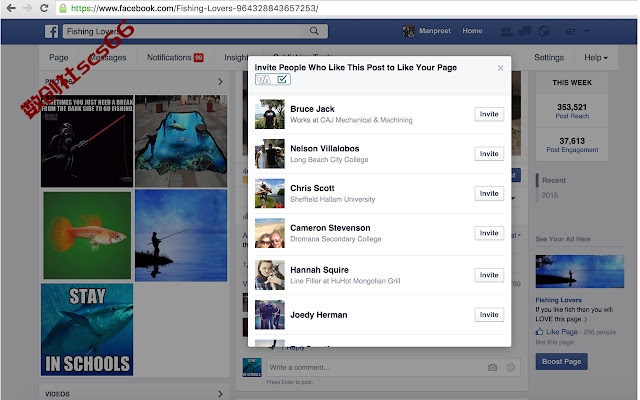Image resolution: width=640 pixels, height=400 pixels.
Task: Invite Bruce Jack to like page
Action: [489, 114]
